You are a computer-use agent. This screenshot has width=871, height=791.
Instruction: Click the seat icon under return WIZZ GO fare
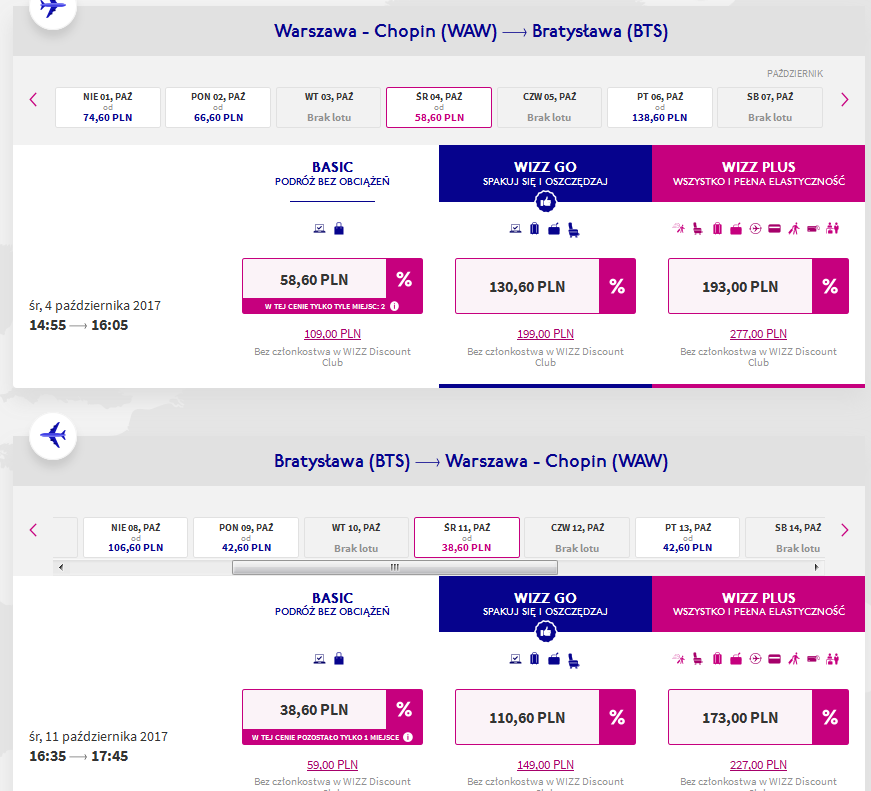pos(574,660)
